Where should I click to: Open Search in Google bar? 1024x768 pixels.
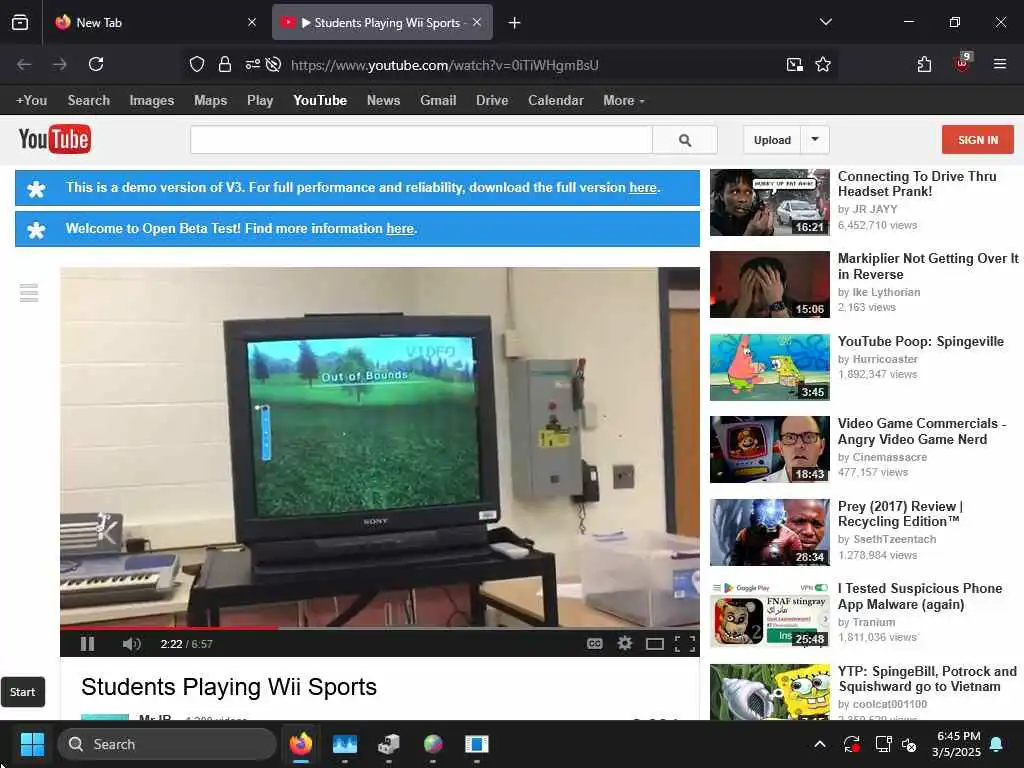coord(89,101)
